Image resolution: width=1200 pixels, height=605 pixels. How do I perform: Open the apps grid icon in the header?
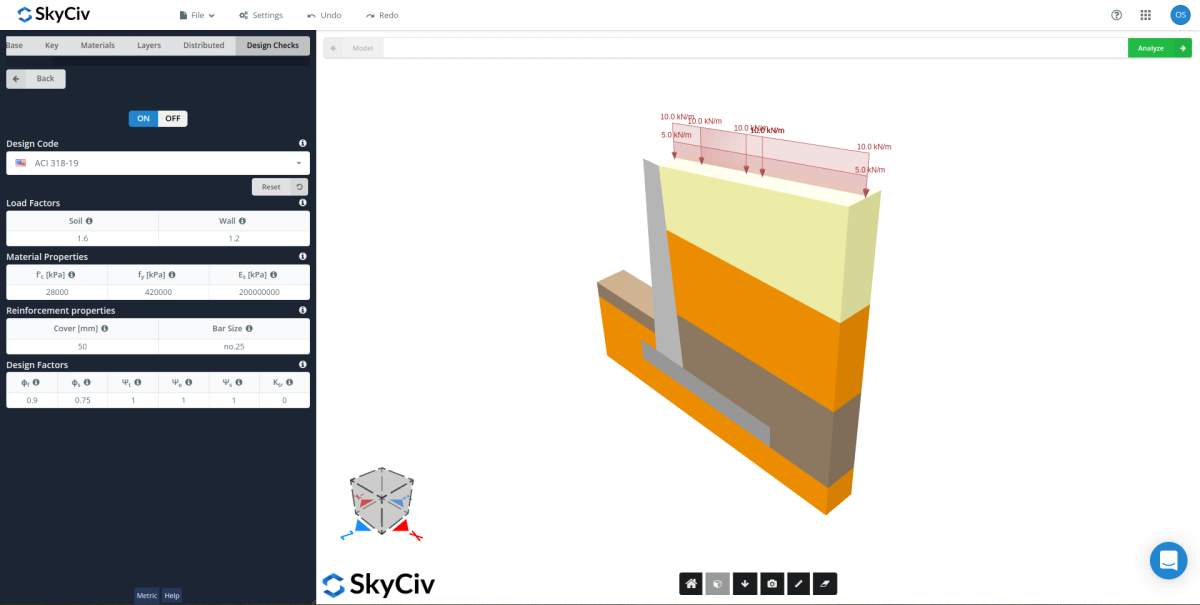click(x=1145, y=14)
